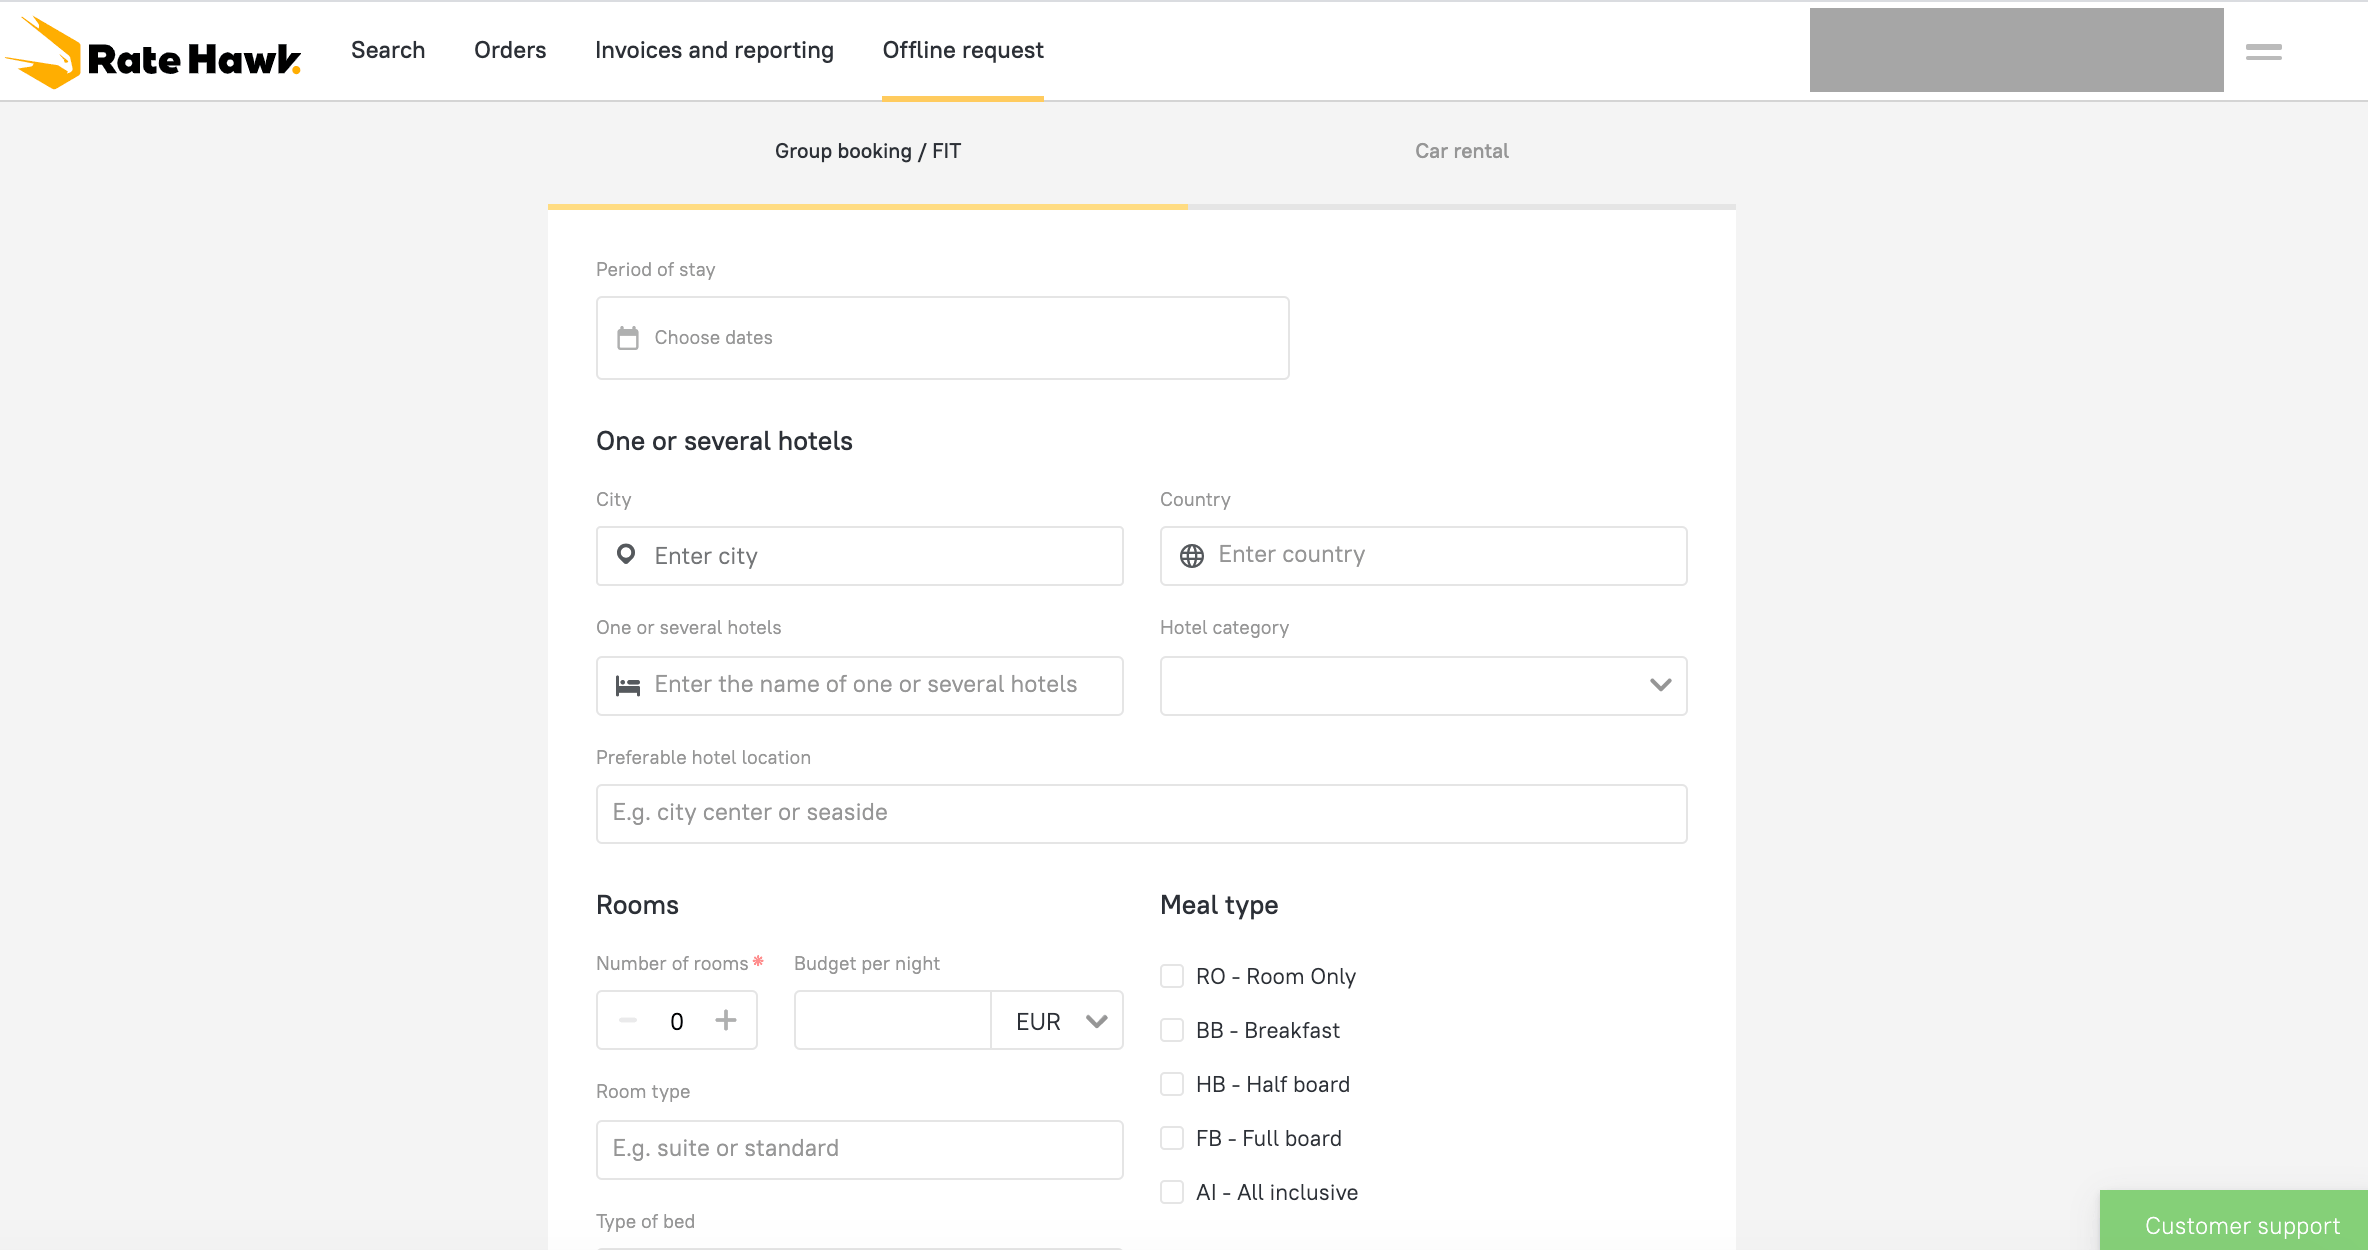Click the globe icon in Country field

click(x=1191, y=556)
